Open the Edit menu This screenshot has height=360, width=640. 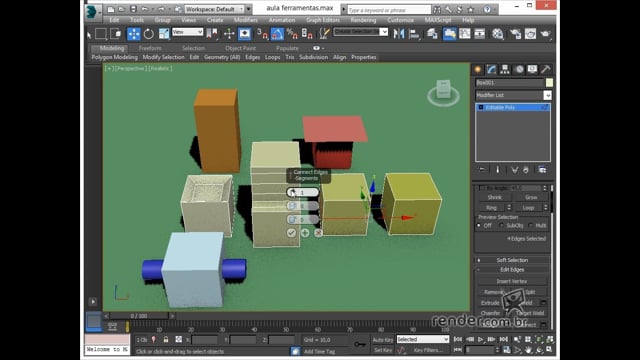(x=114, y=20)
